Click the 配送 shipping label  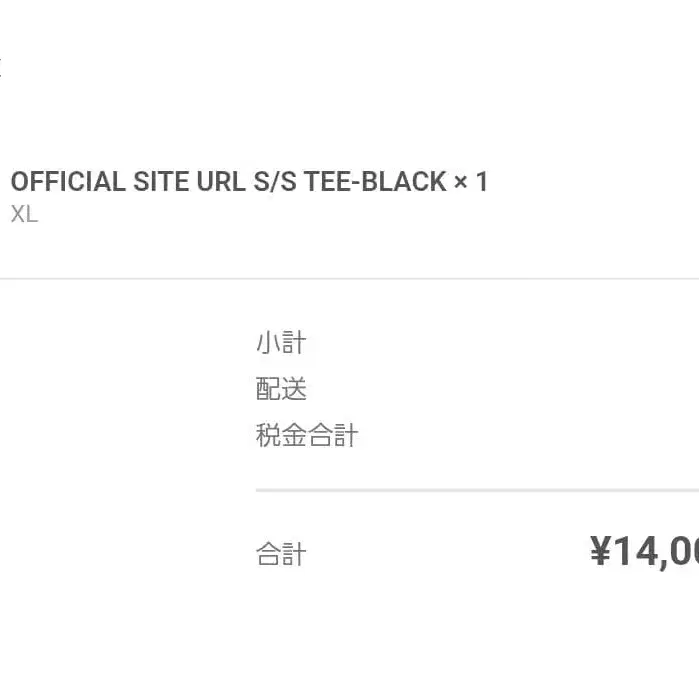click(x=280, y=390)
